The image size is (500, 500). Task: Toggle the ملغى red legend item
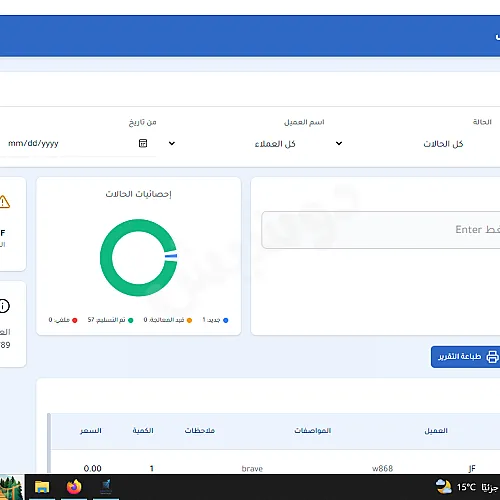pyautogui.click(x=63, y=320)
